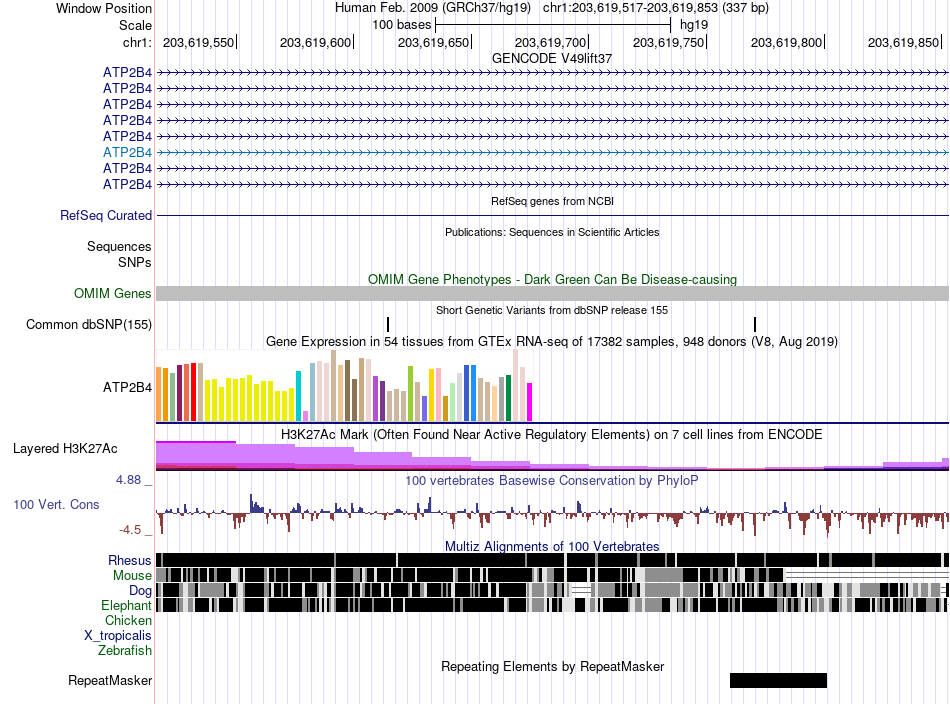Click the highlighted light-blue ATP2B4 transcript label
The height and width of the screenshot is (704, 950).
coord(127,152)
